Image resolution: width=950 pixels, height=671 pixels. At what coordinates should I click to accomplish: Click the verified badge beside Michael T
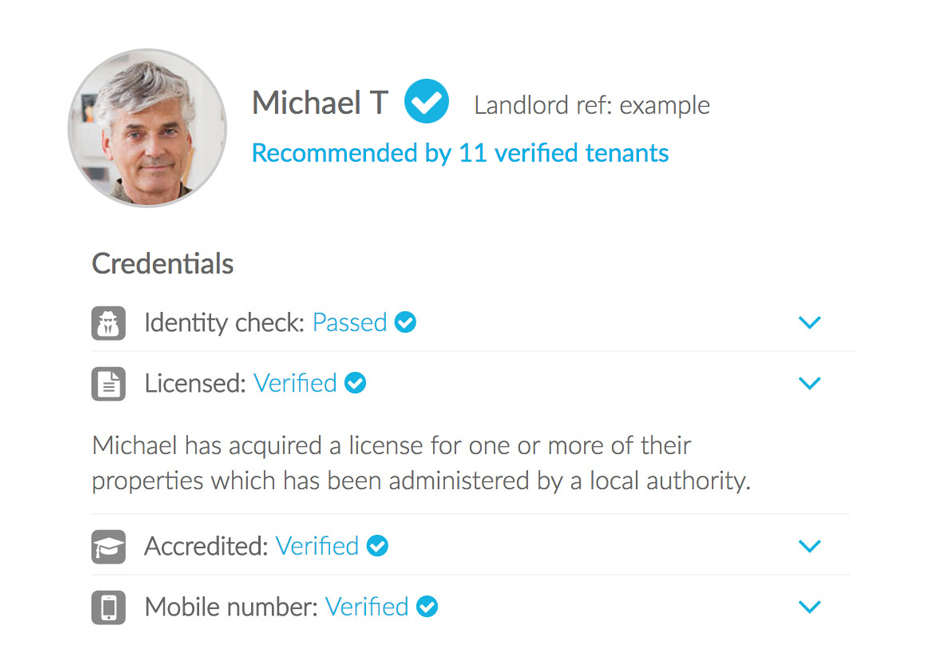(x=427, y=102)
